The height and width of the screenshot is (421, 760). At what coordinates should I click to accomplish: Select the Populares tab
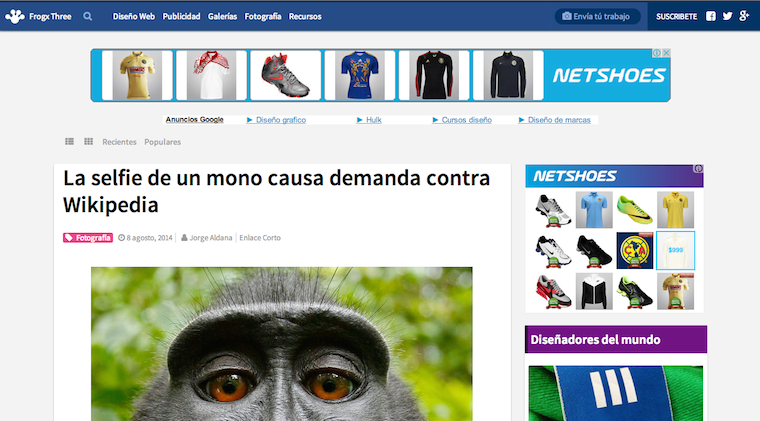(x=162, y=142)
